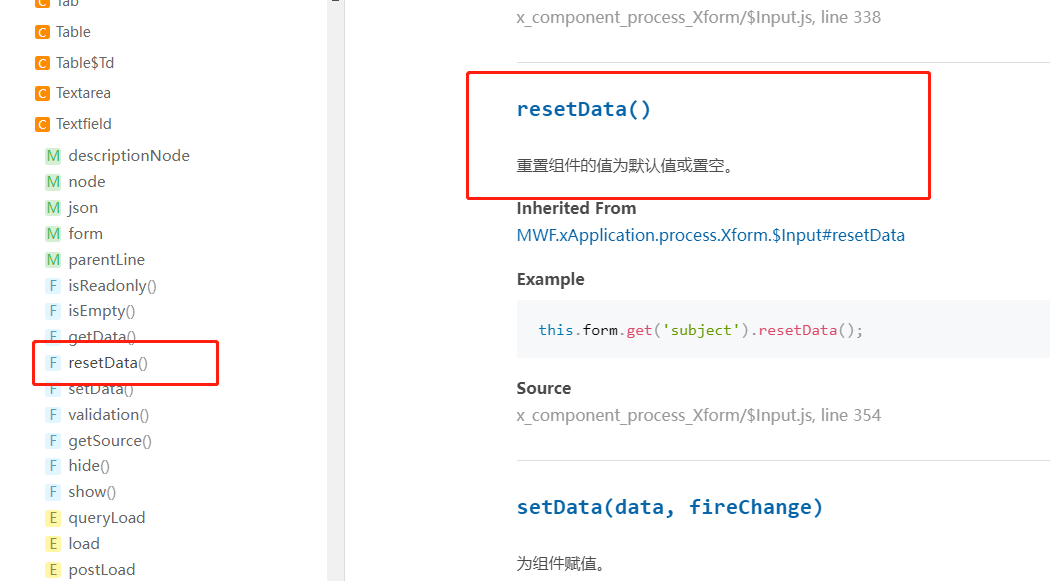The image size is (1050, 581).
Task: Click the F icon next to isReadonly()
Action: click(53, 286)
